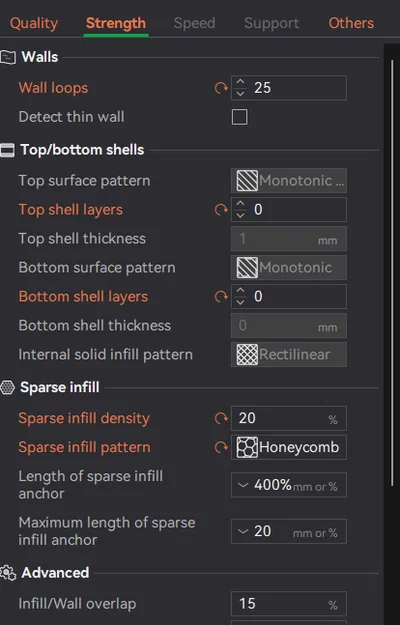Image resolution: width=400 pixels, height=625 pixels.
Task: Click the Sparse infill density label
Action: pos(84,418)
